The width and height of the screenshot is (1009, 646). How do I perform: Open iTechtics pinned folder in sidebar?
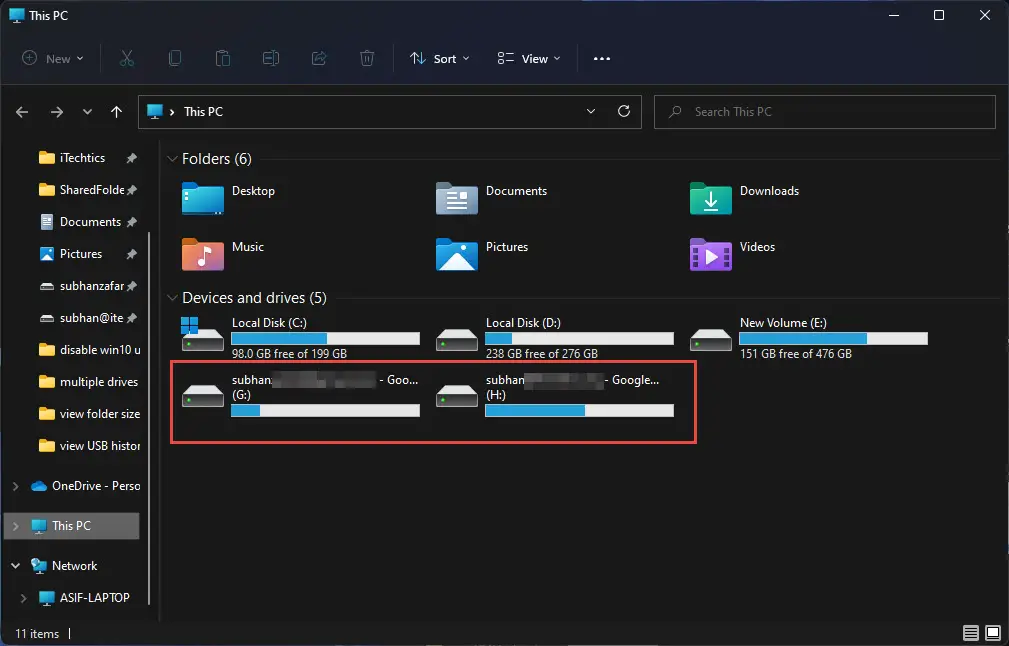[82, 158]
